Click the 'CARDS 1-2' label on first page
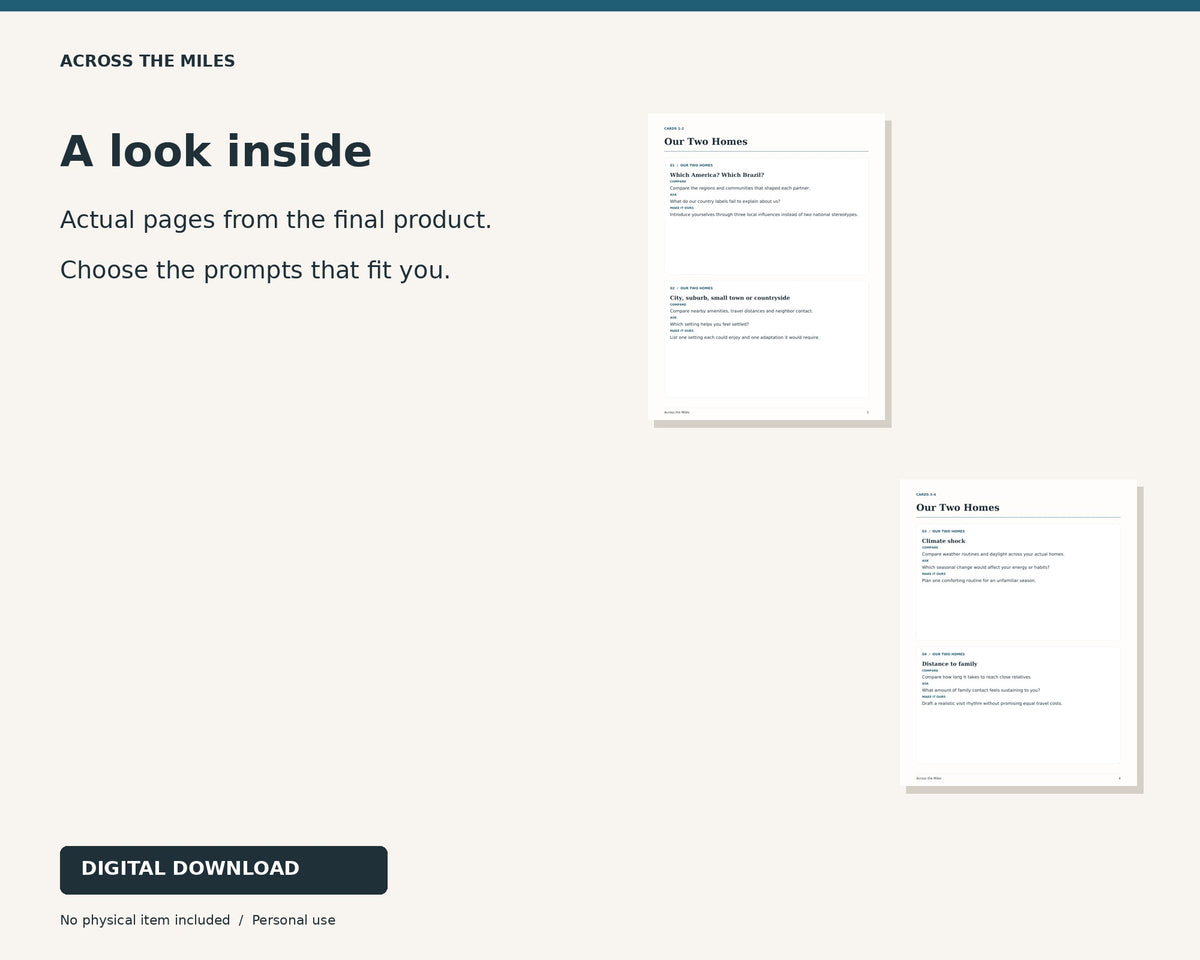The width and height of the screenshot is (1200, 960). [674, 128]
